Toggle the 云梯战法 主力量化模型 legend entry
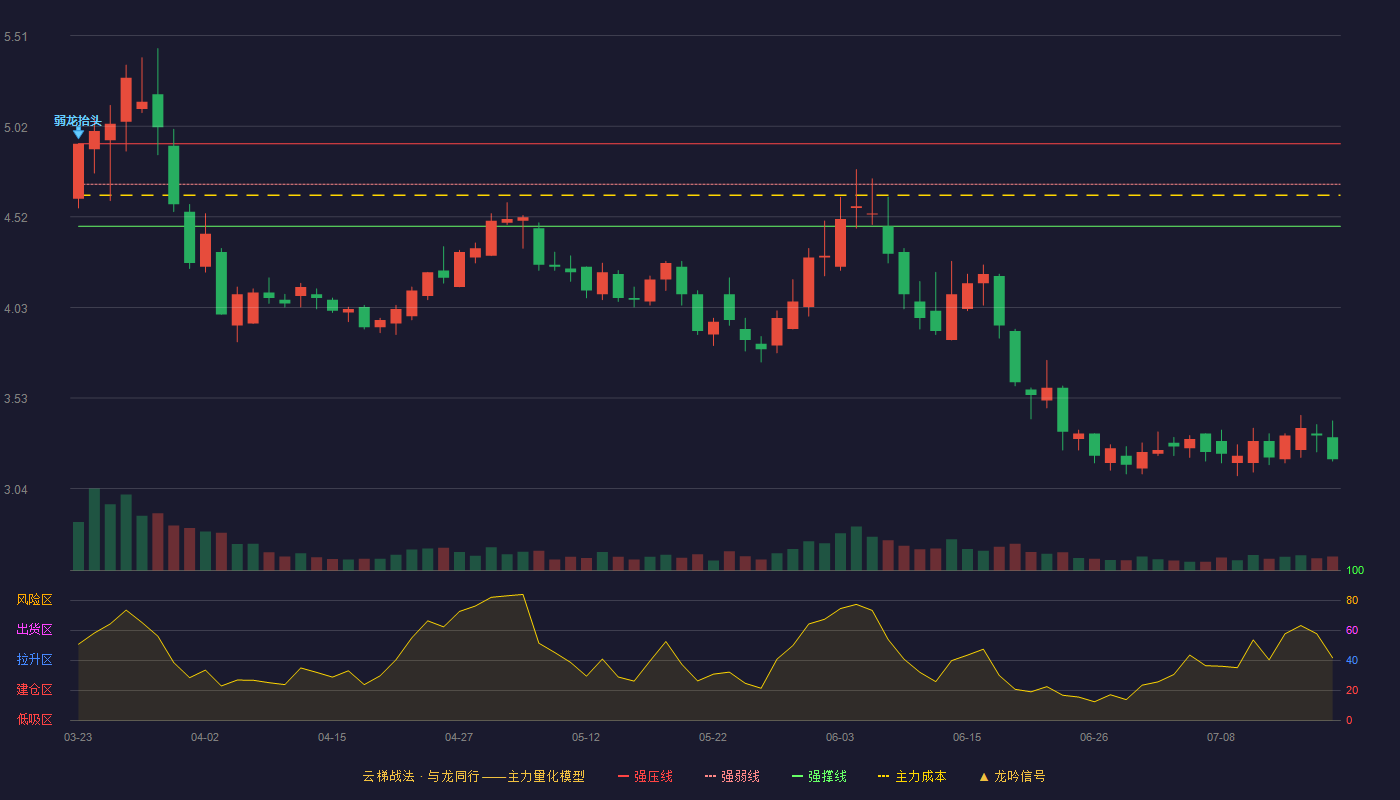This screenshot has height=800, width=1400. 473,776
